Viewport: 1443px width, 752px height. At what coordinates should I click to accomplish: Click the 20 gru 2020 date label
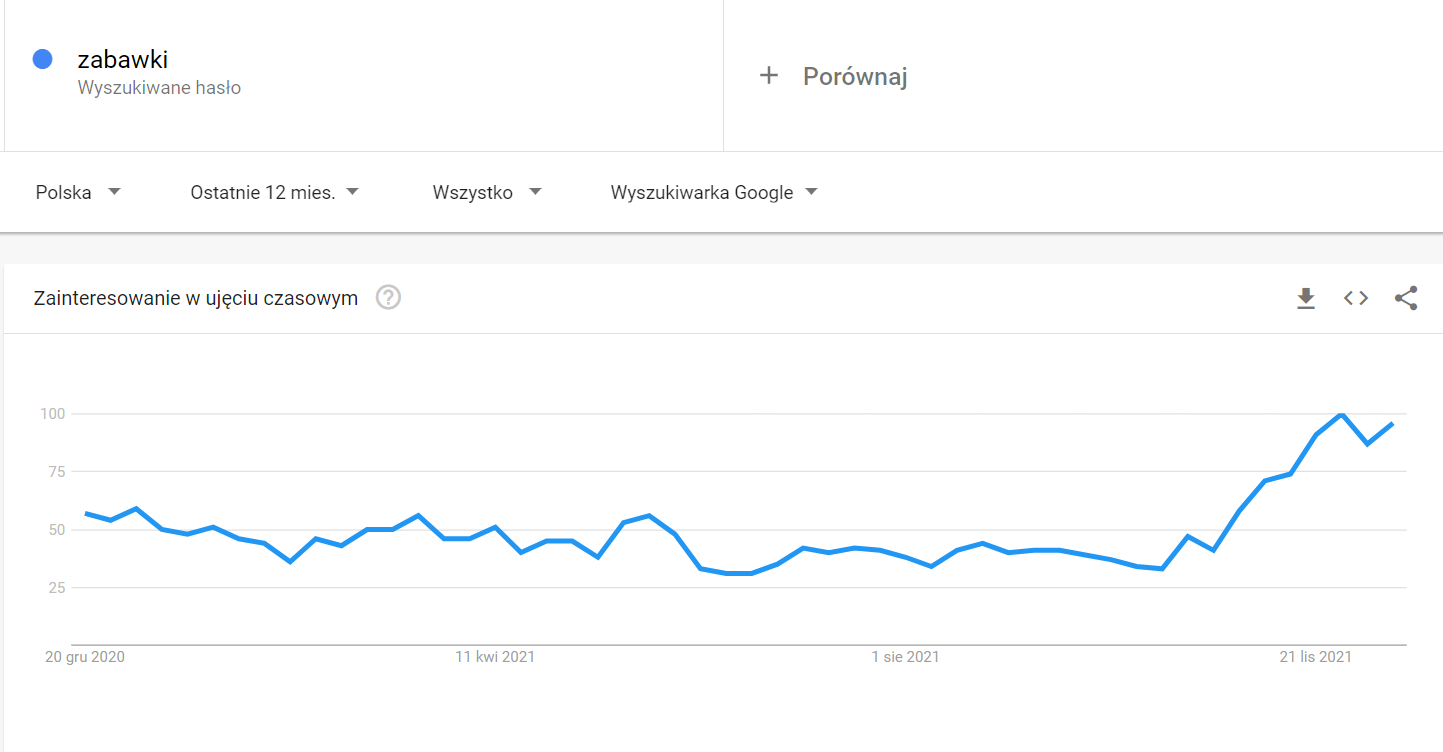pos(85,657)
